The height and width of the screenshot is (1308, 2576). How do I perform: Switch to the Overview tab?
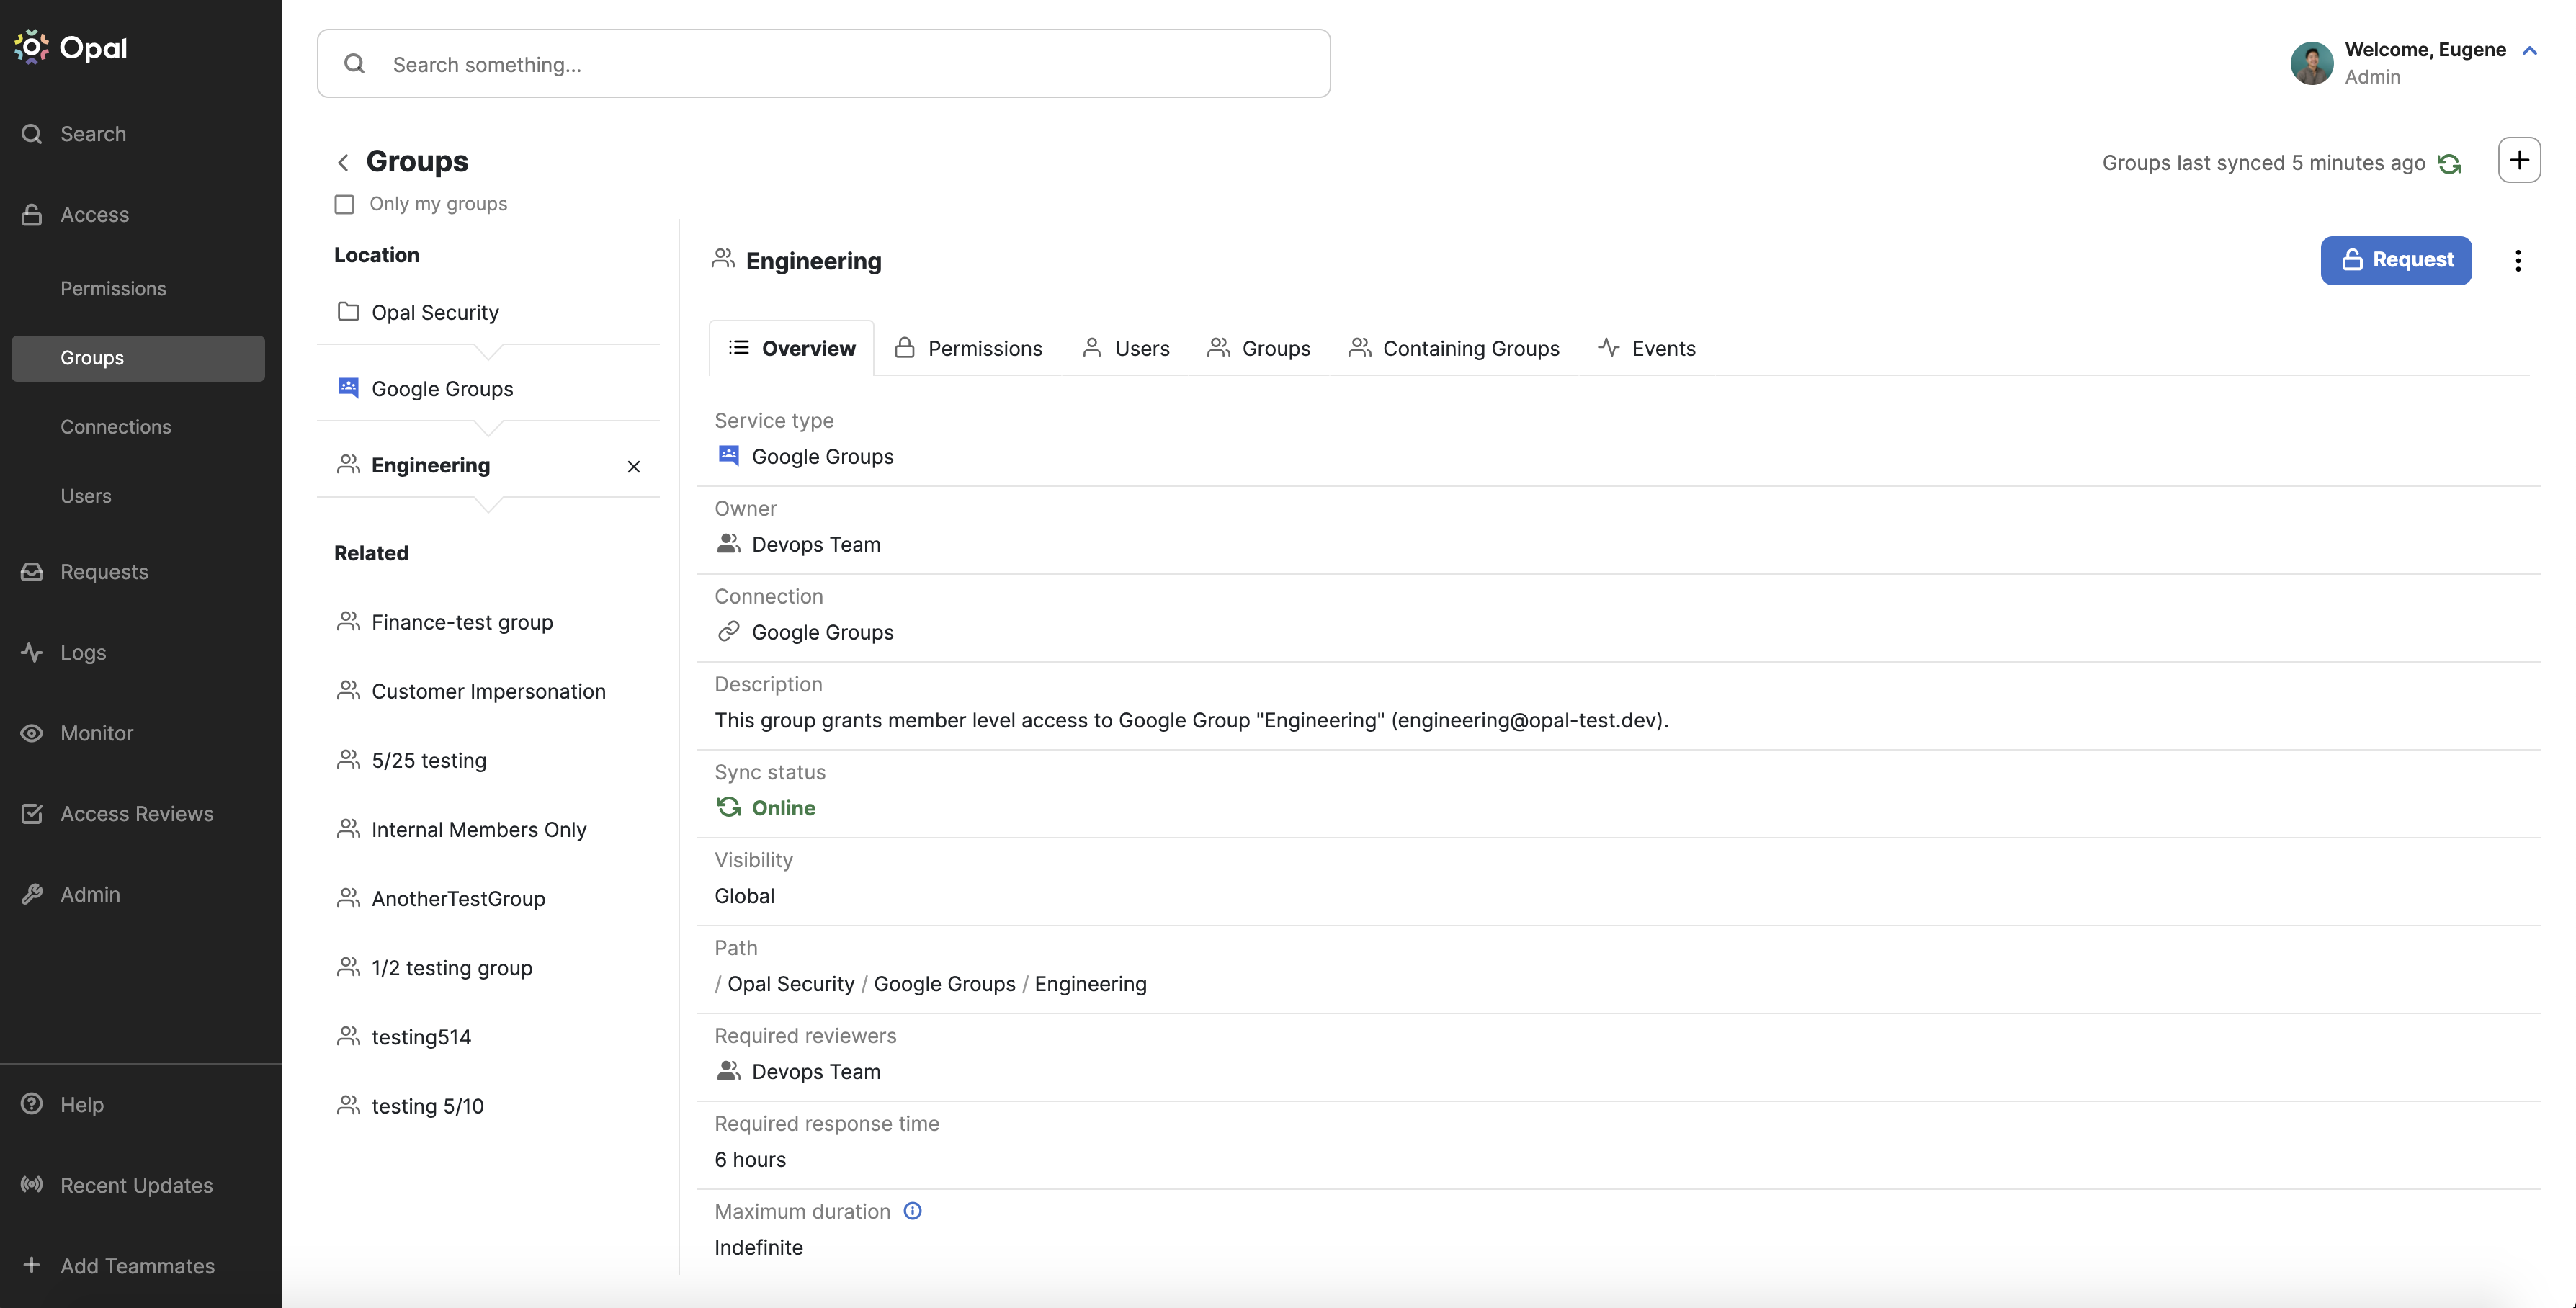coord(792,348)
